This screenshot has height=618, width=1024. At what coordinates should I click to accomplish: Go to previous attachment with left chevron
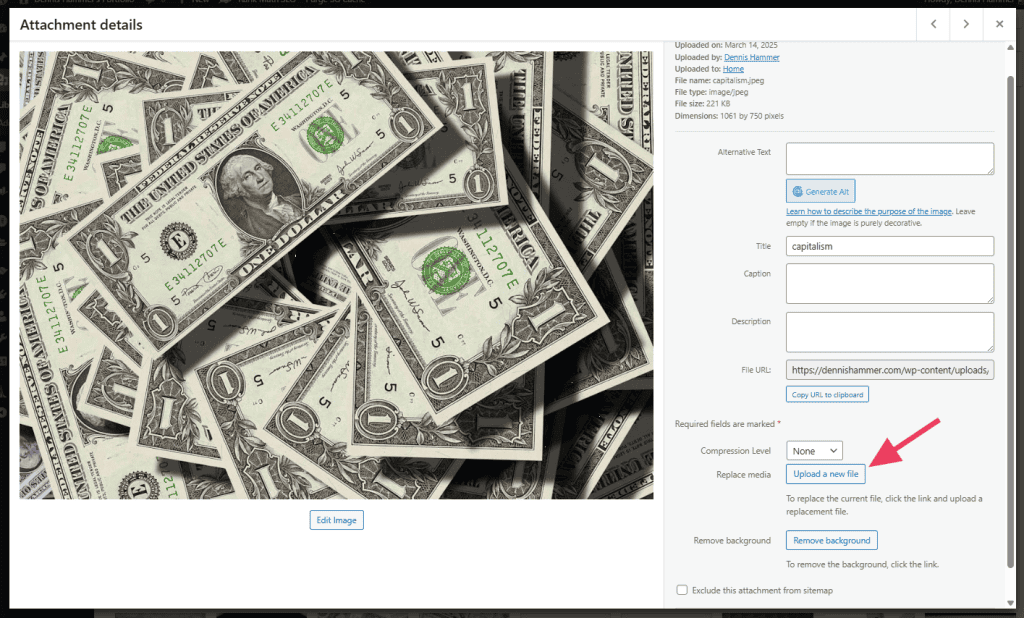tap(934, 24)
